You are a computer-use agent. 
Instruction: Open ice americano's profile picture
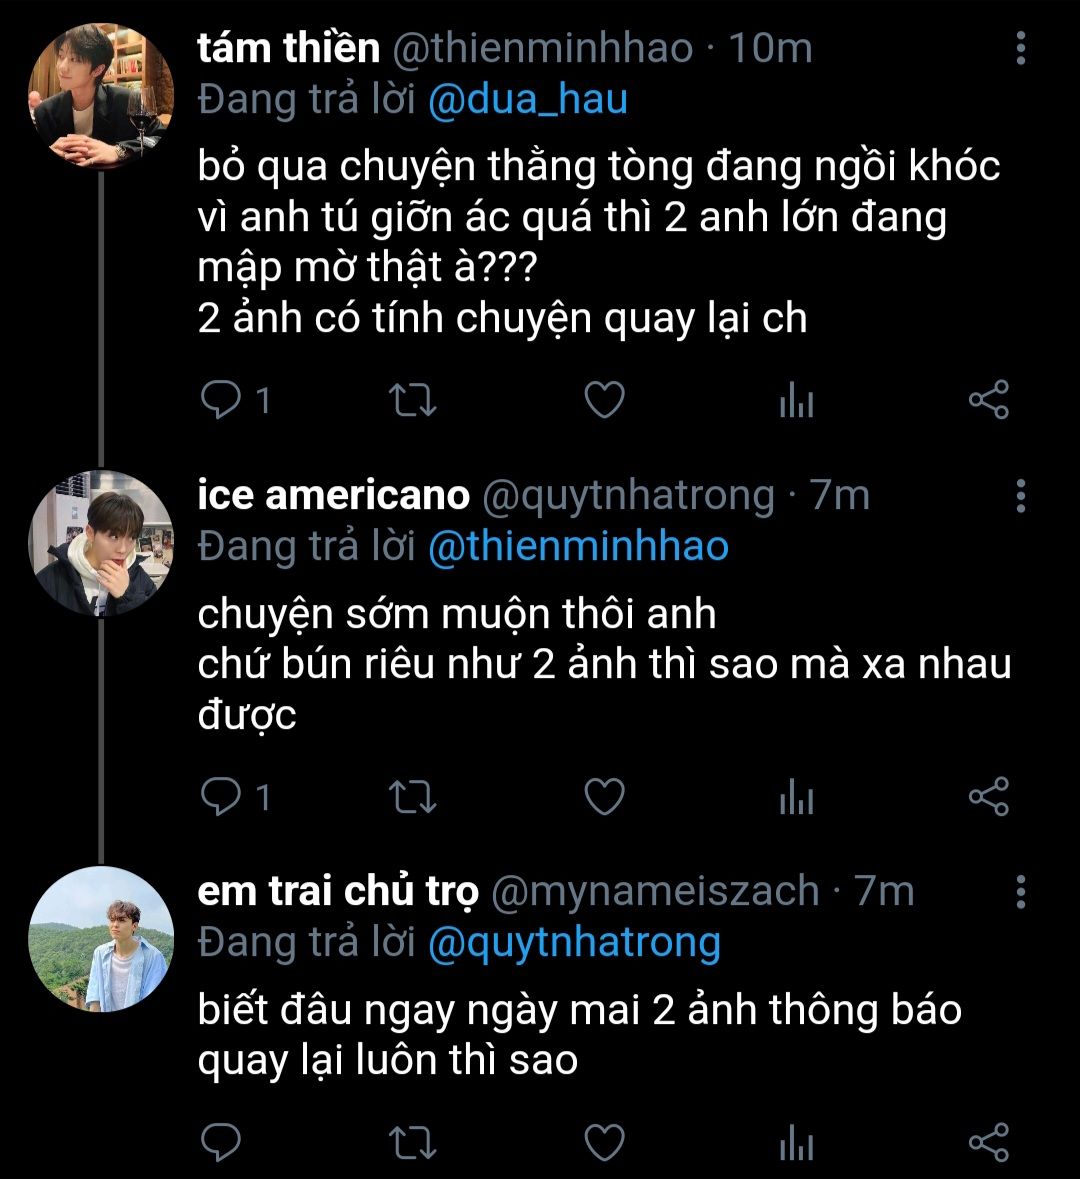[x=100, y=544]
